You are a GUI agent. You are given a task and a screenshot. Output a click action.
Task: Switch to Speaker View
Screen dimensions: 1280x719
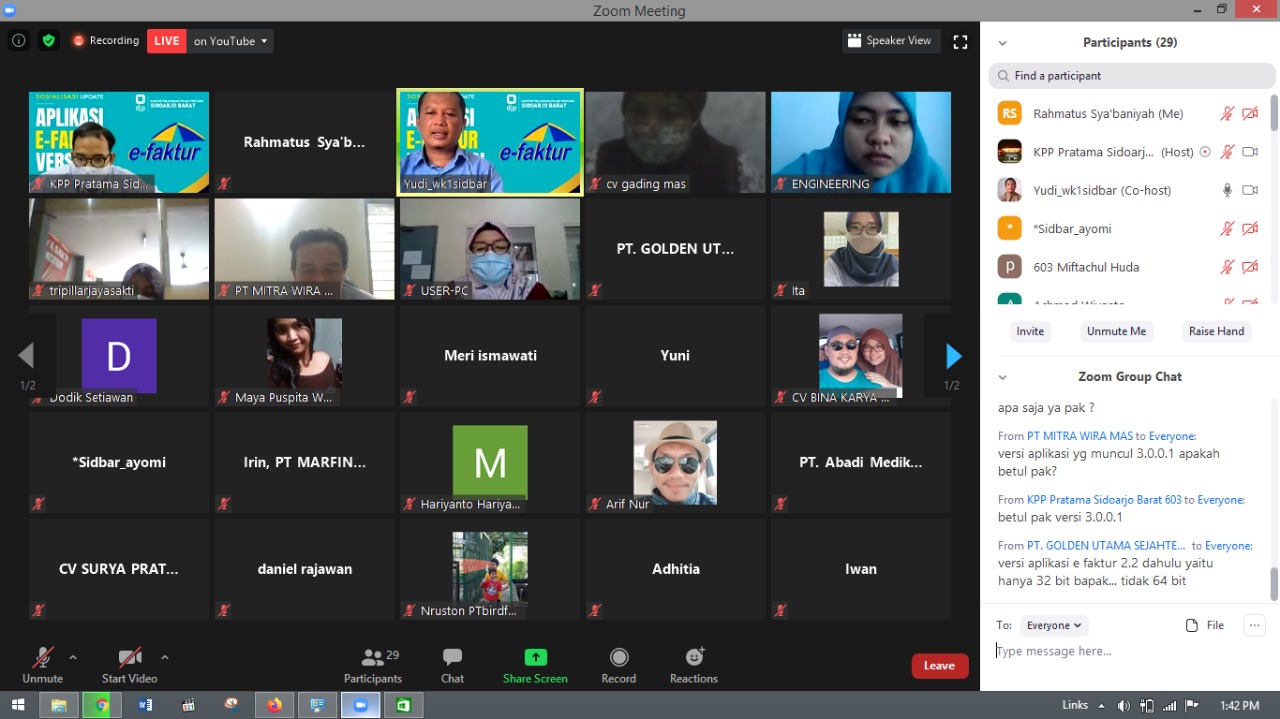tap(889, 41)
